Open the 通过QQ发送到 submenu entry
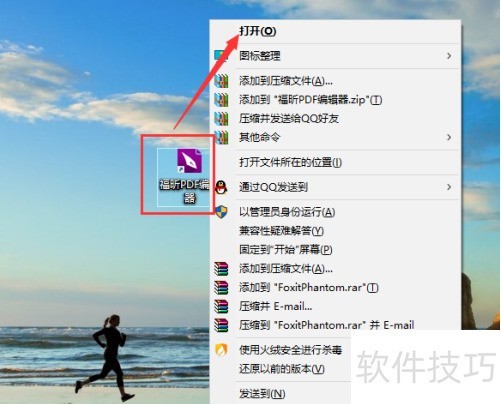This screenshot has height=404, width=501. click(x=273, y=187)
